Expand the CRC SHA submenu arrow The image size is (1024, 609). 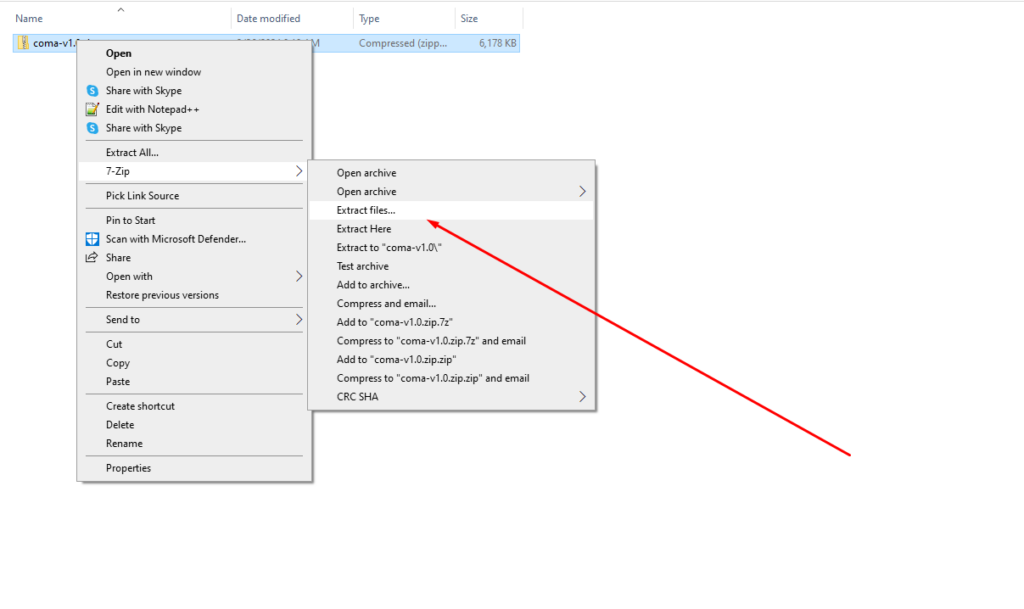click(582, 396)
